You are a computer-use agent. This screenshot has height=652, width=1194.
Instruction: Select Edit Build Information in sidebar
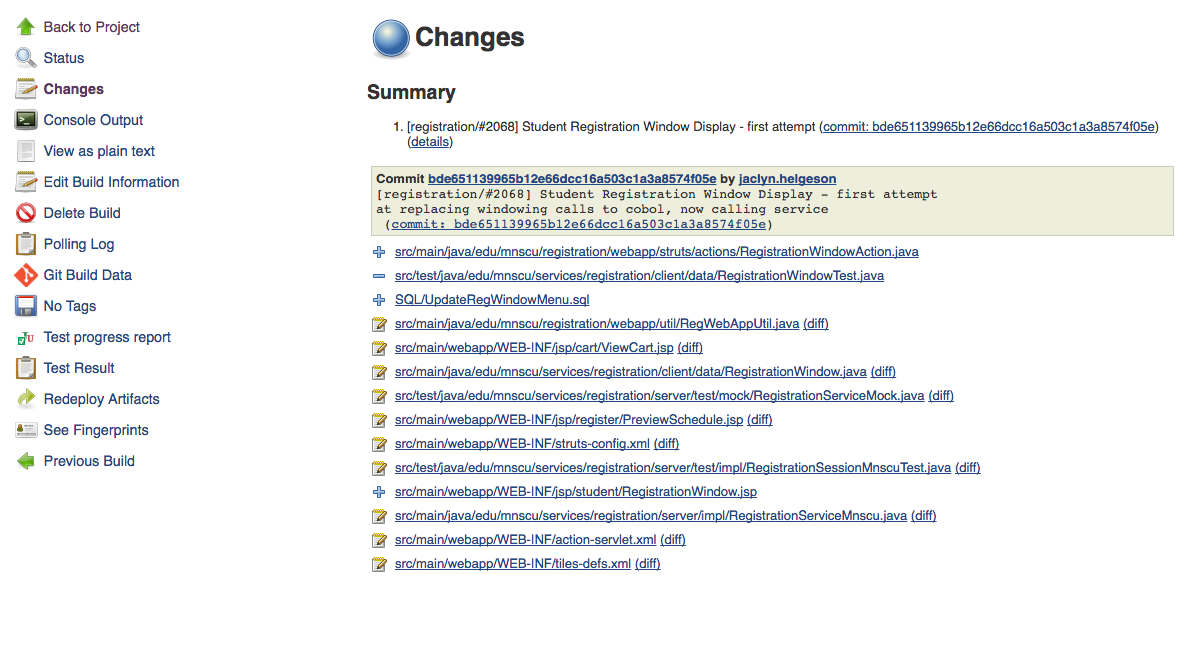point(111,182)
